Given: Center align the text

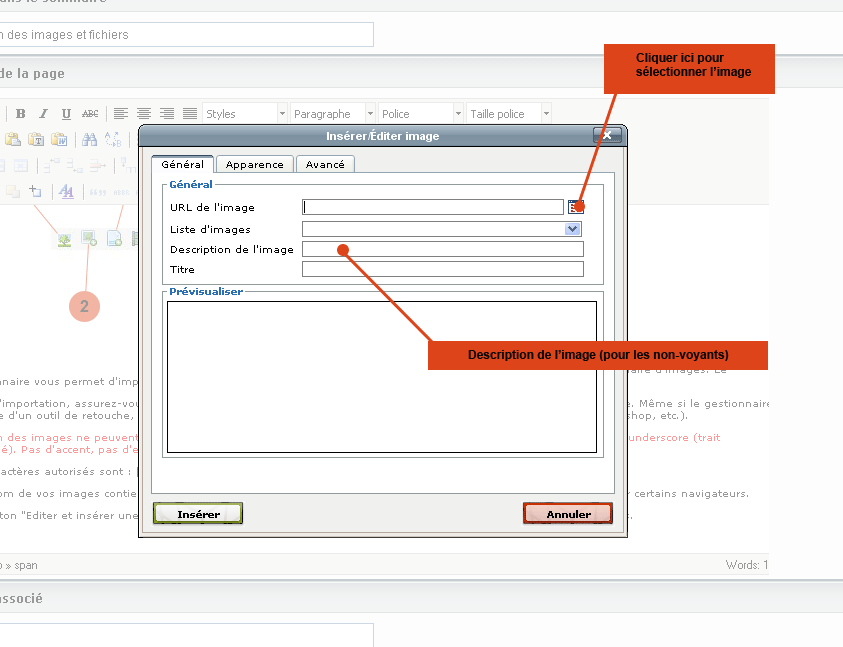Looking at the screenshot, I should click(144, 114).
